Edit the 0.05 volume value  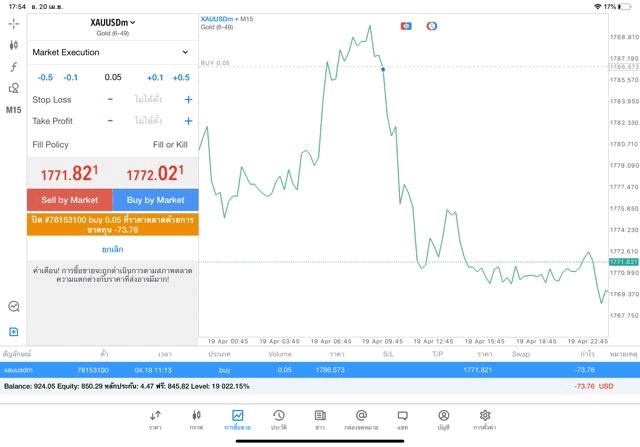pos(113,77)
